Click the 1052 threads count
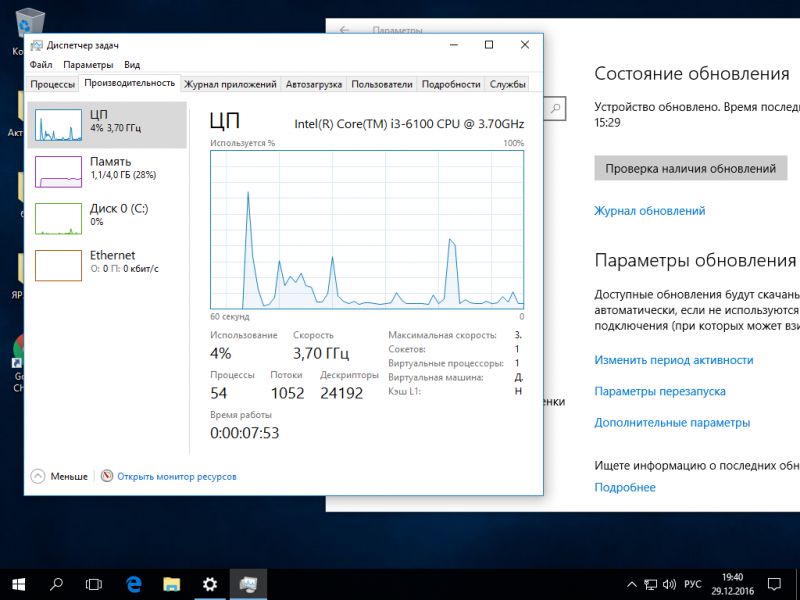 [x=287, y=393]
